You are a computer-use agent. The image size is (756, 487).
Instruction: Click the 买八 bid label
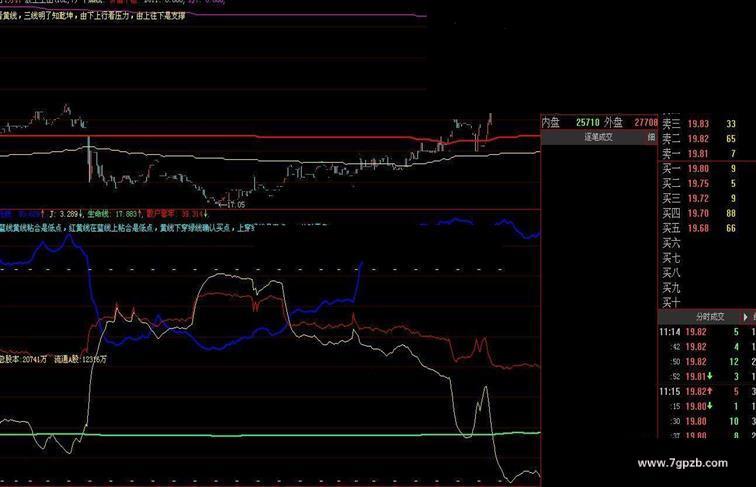pyautogui.click(x=671, y=273)
